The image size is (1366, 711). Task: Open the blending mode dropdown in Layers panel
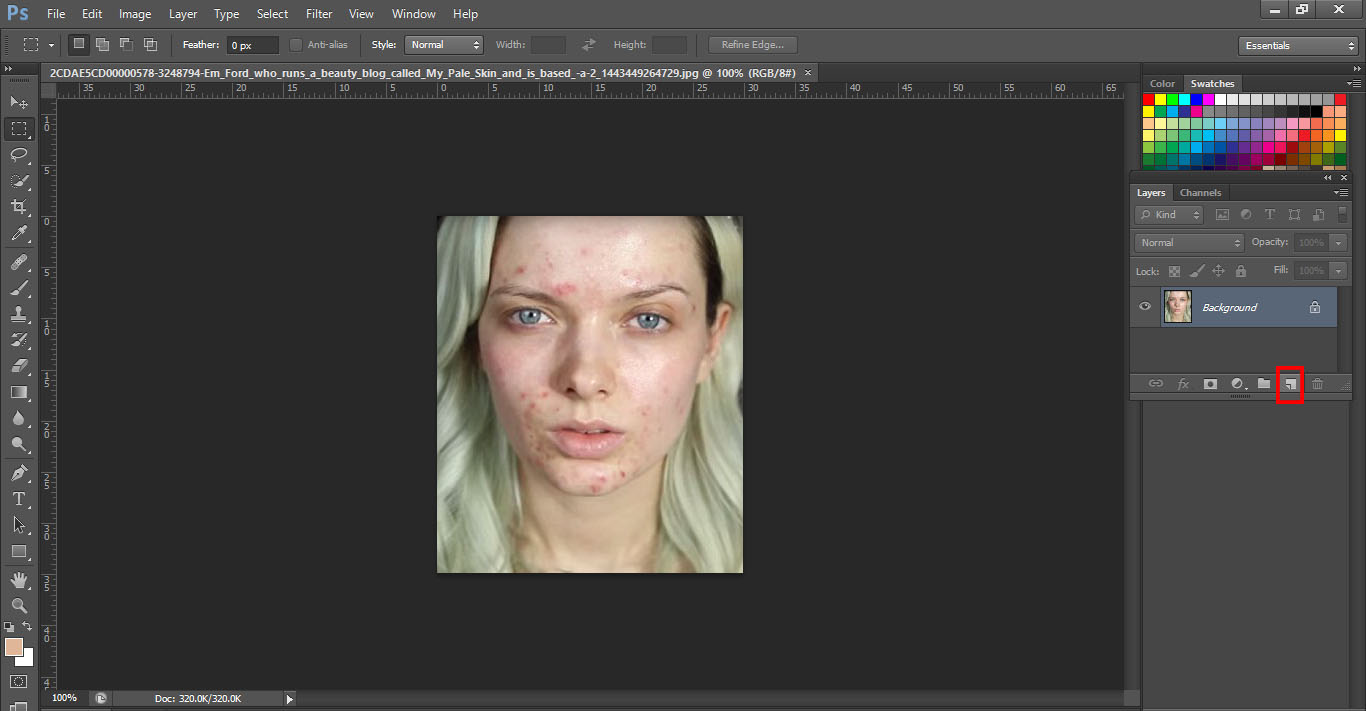(1188, 242)
